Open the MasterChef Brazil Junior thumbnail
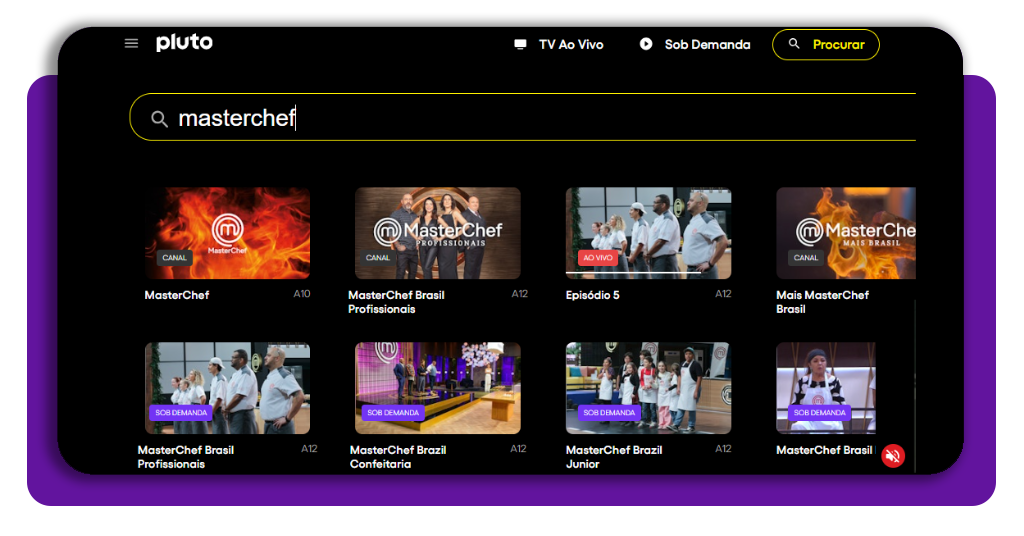The width and height of the screenshot is (1024, 536). (648, 388)
